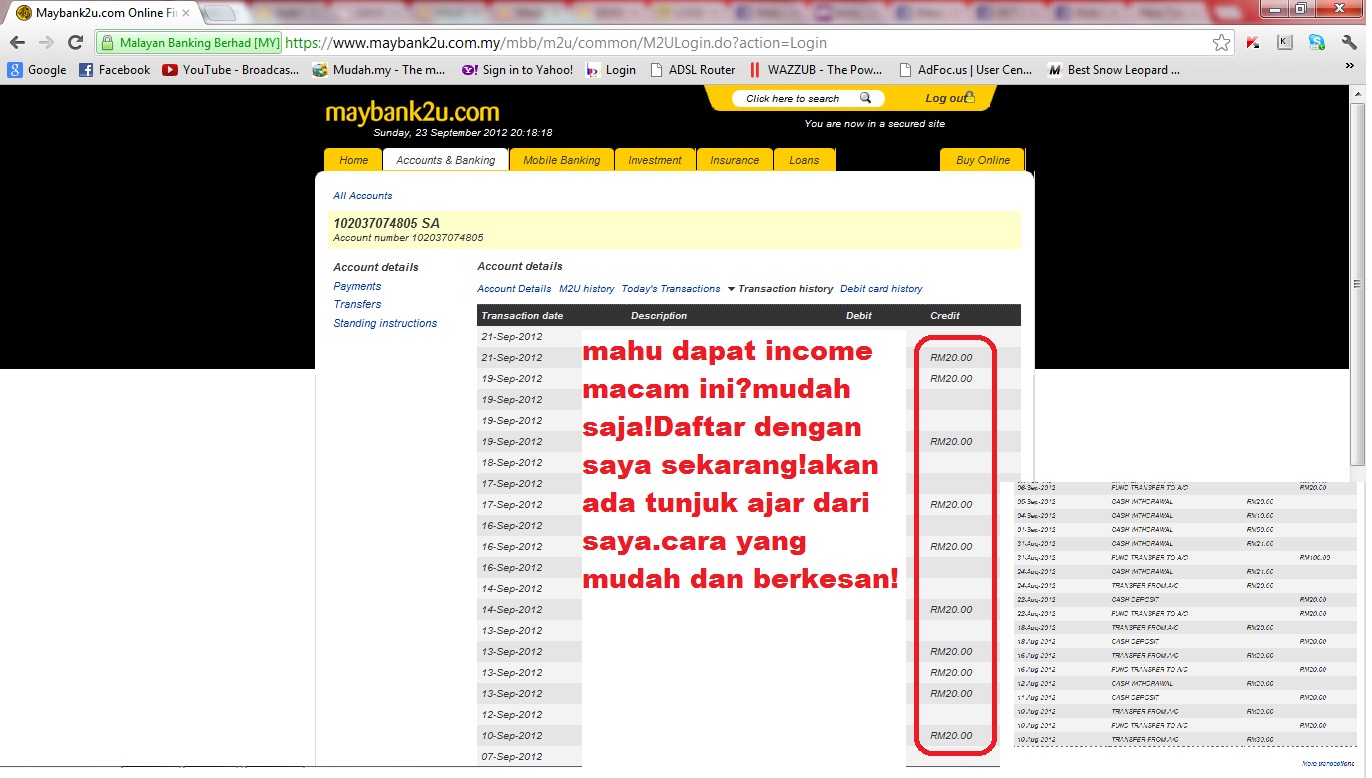View Debit card history
Screen dimensions: 1372x778
(x=881, y=289)
